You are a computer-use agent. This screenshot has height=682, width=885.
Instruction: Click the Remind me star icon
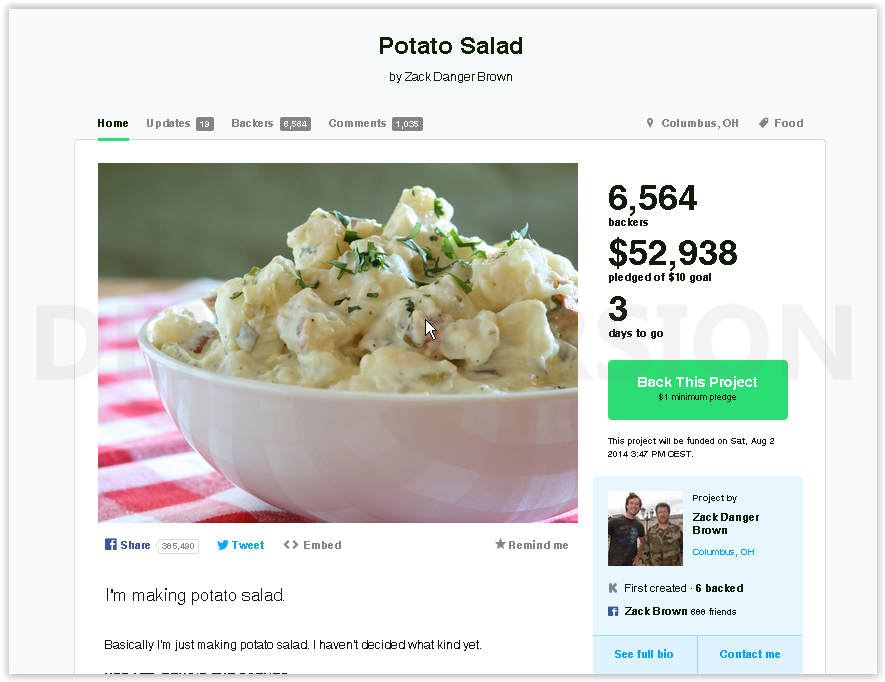click(x=500, y=544)
